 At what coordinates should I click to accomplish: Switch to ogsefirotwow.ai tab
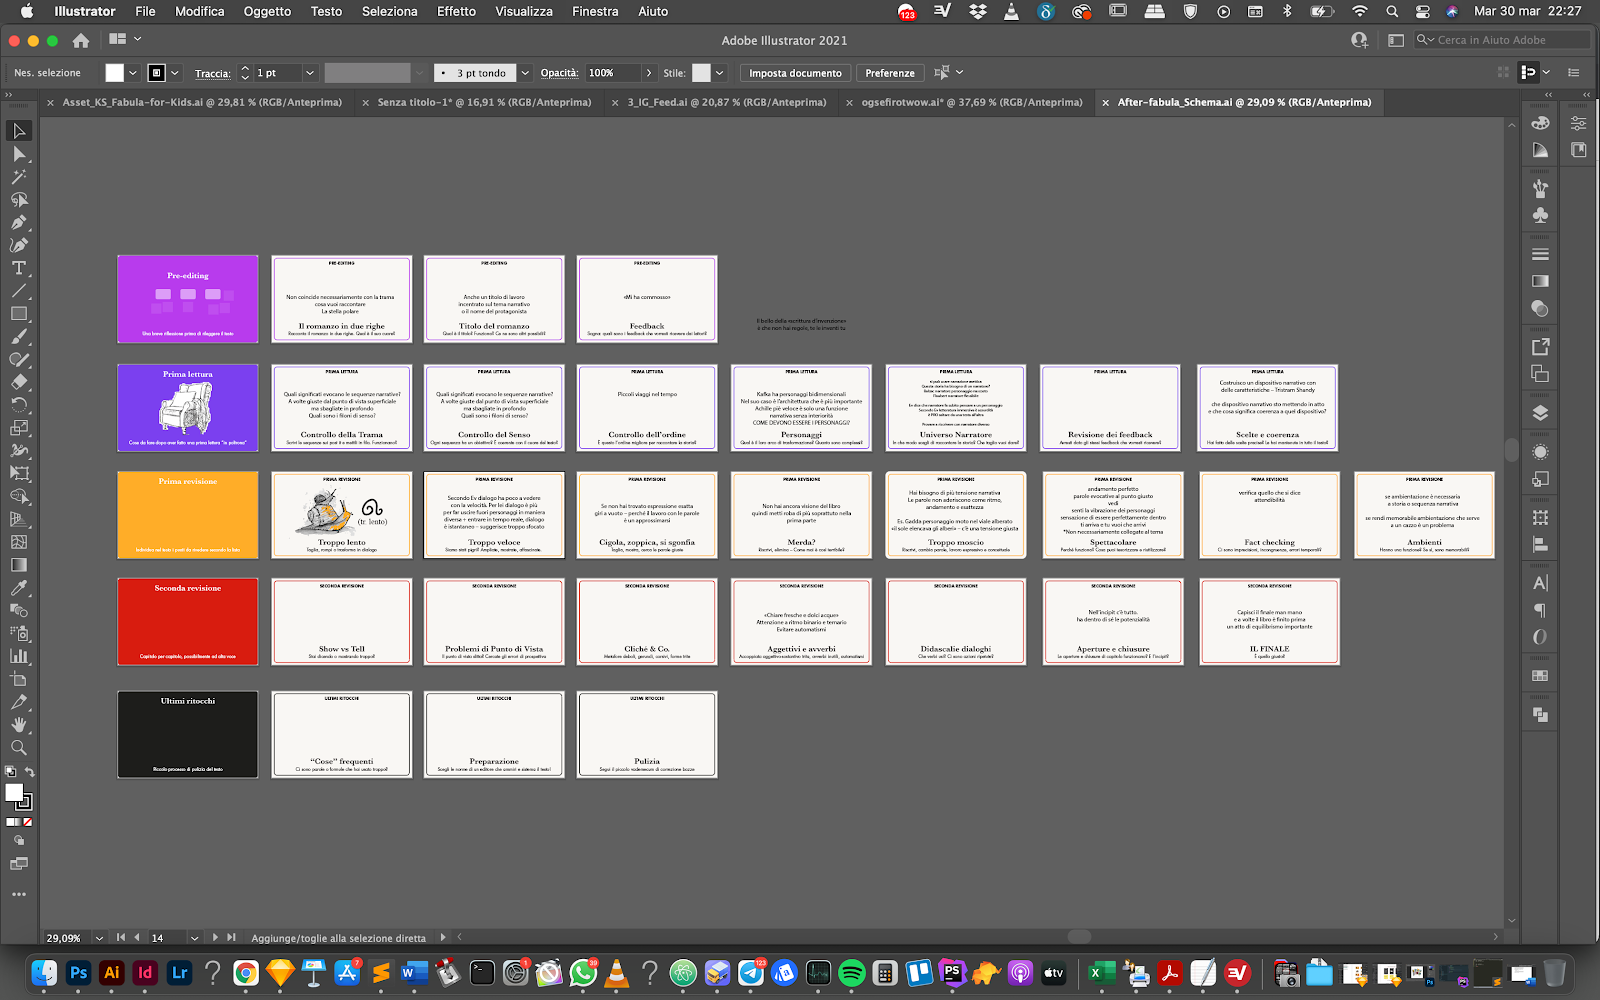(972, 102)
